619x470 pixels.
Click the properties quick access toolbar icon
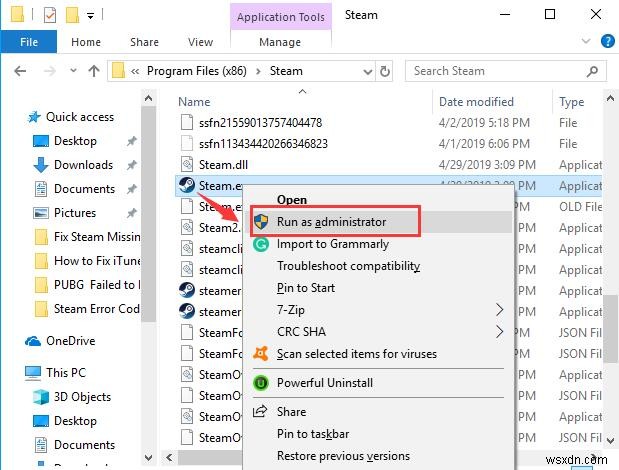click(50, 15)
